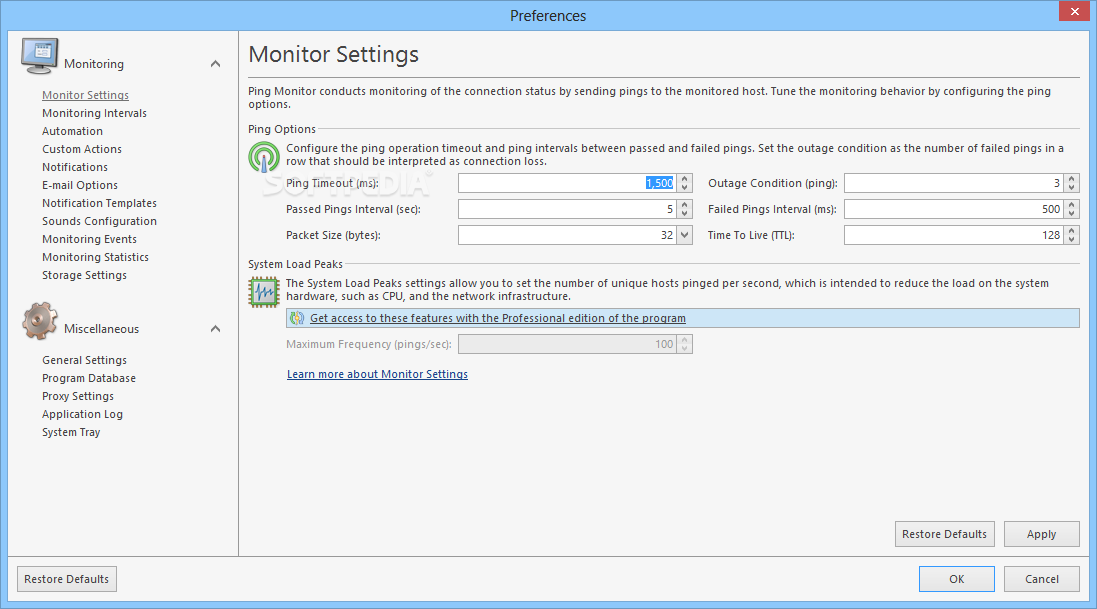Viewport: 1097px width, 609px height.
Task: Click the Passed Pings Interval field
Action: tap(567, 209)
